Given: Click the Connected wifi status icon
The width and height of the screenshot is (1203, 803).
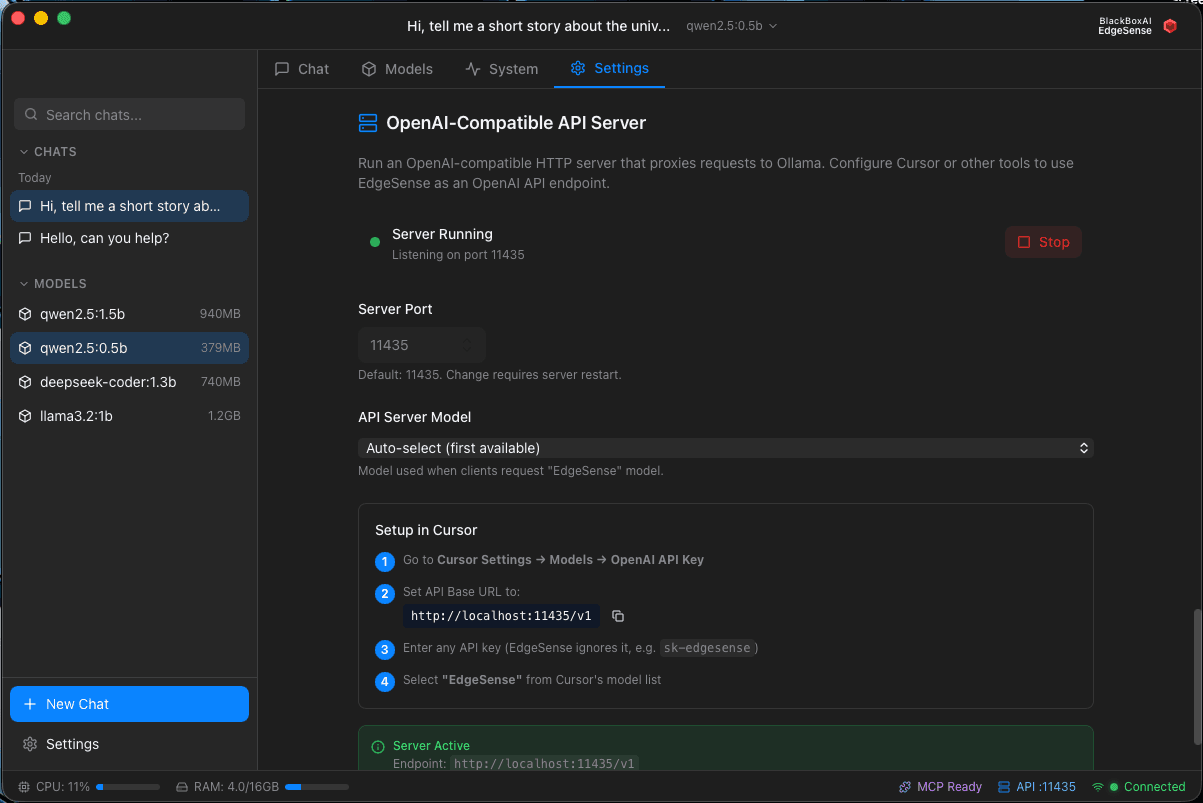Looking at the screenshot, I should pyautogui.click(x=1098, y=787).
